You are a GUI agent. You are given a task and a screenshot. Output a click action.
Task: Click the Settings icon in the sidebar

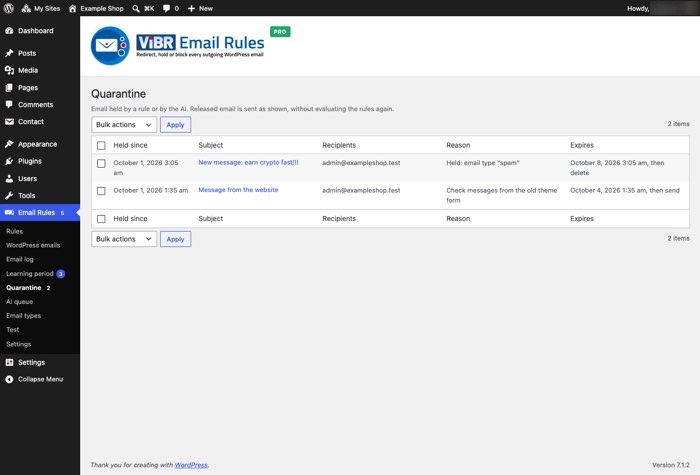9,362
